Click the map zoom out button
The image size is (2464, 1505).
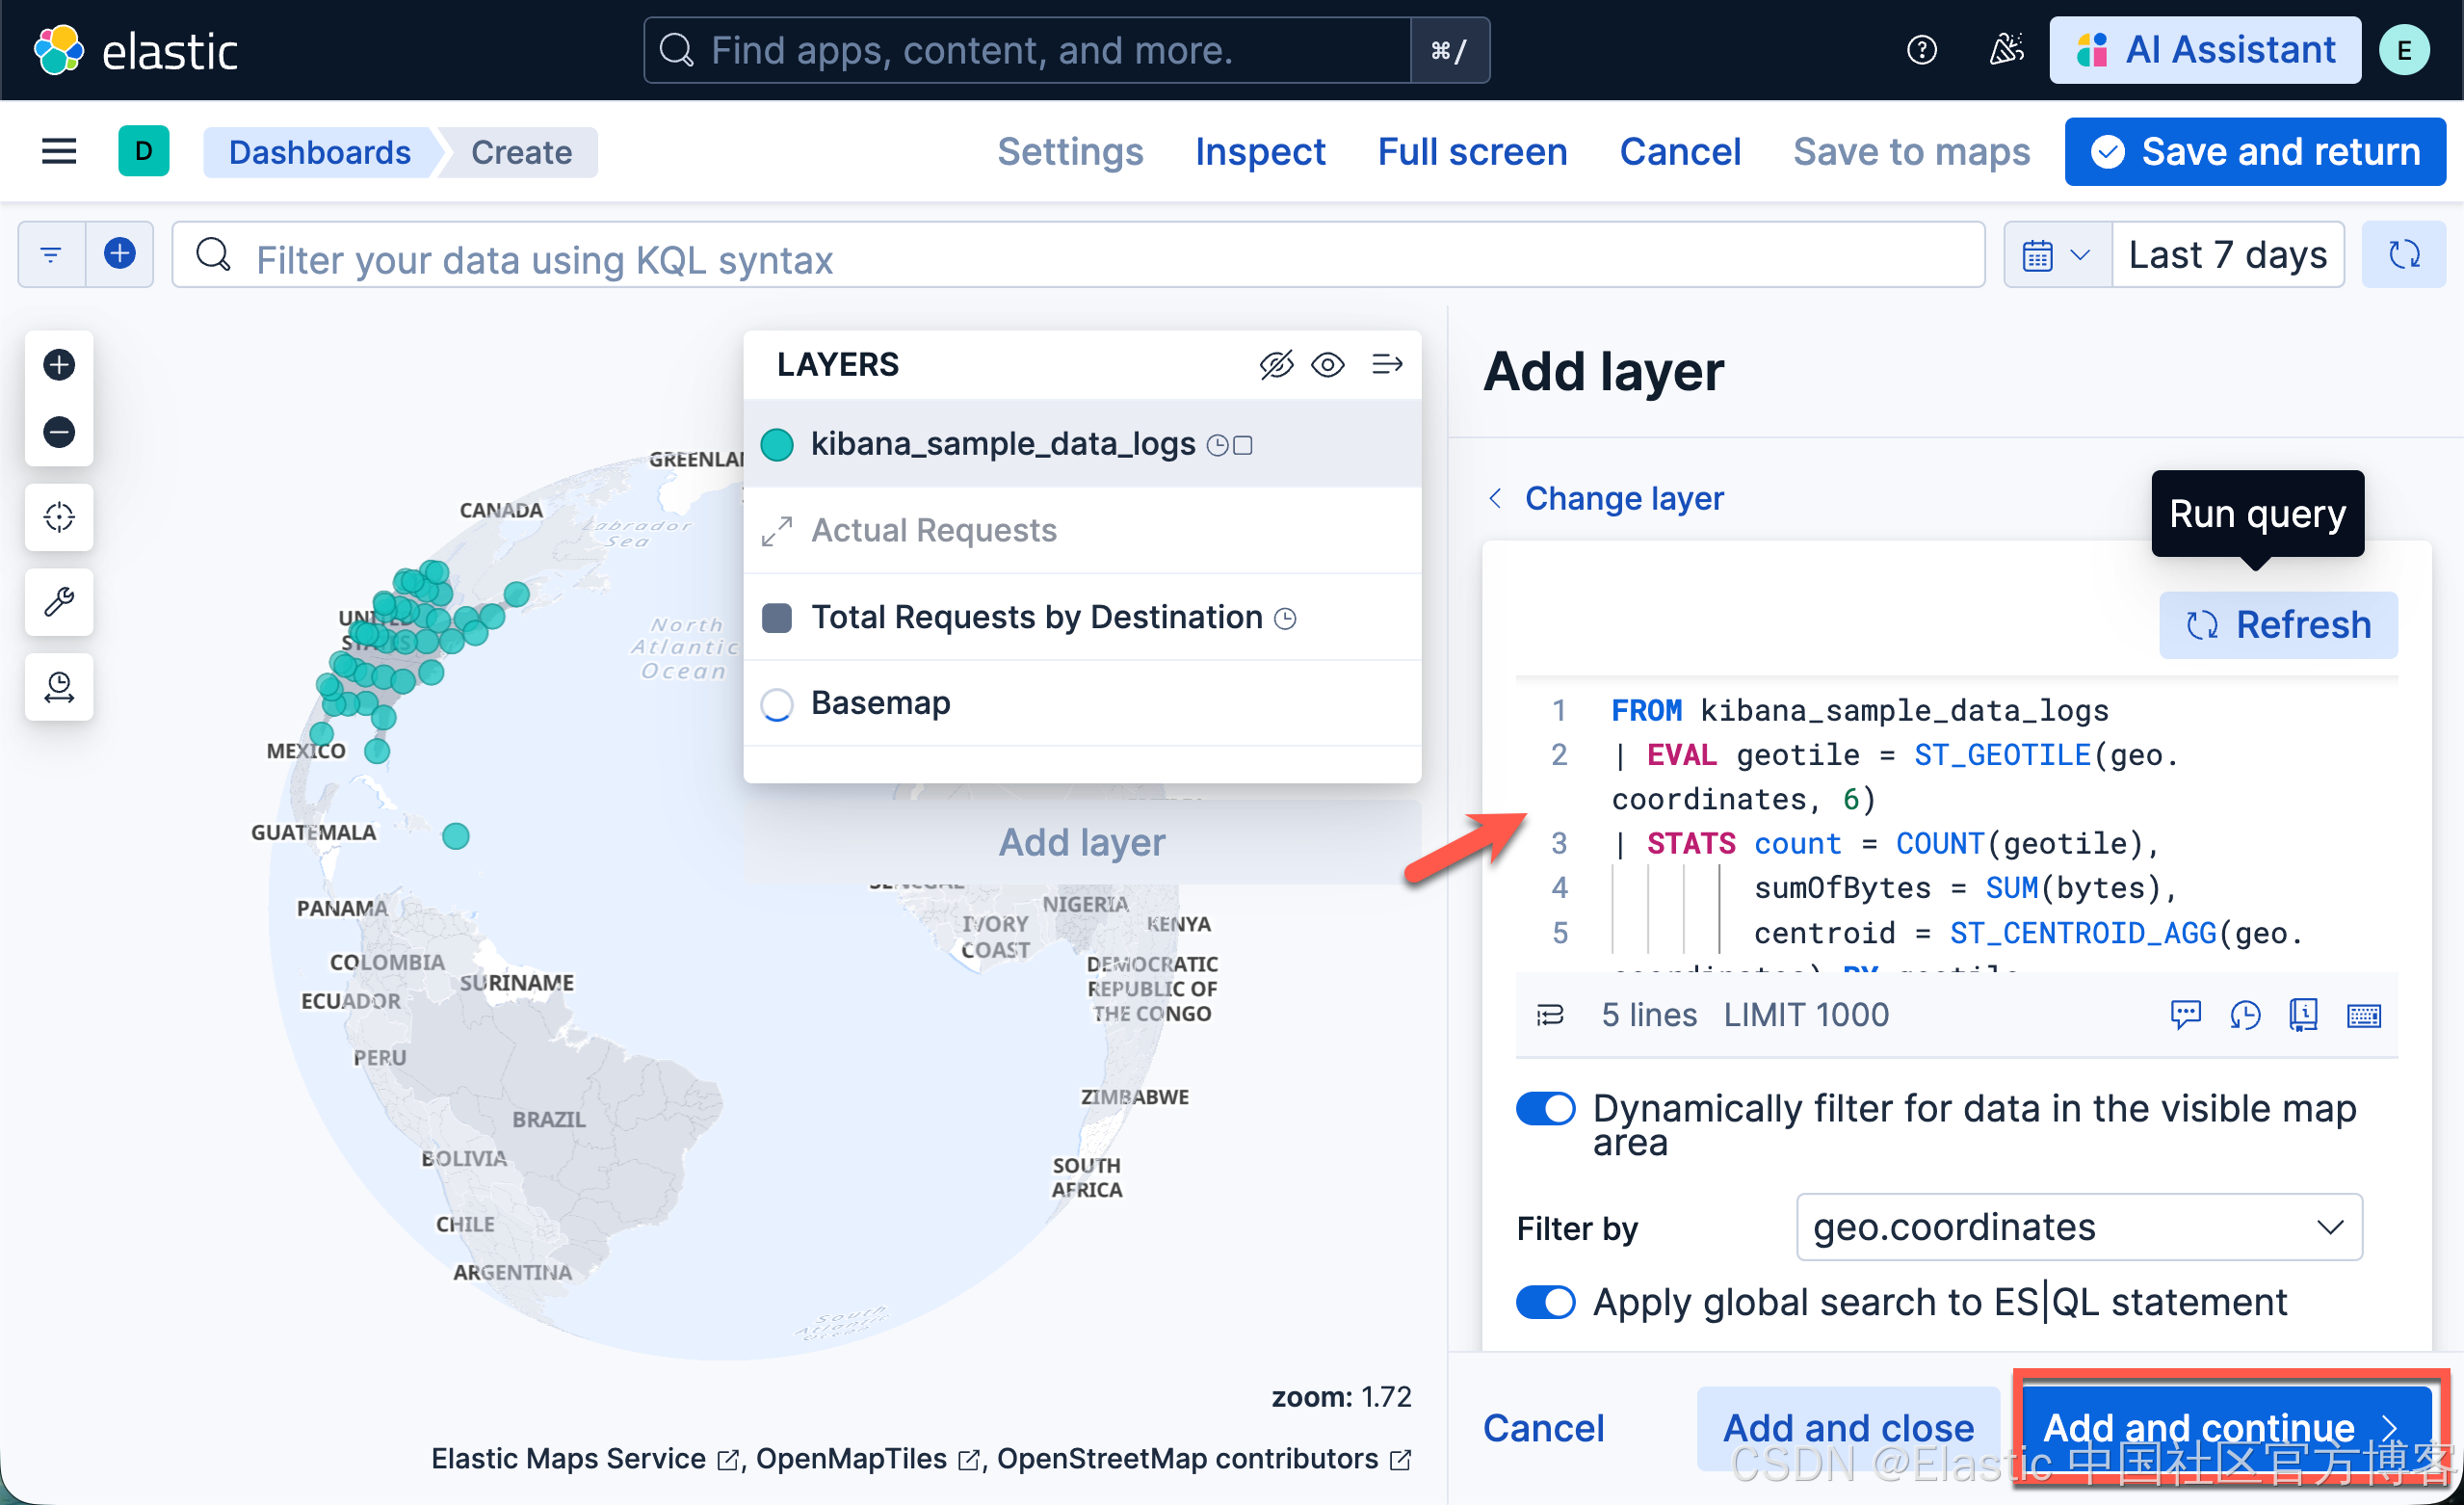[x=59, y=432]
